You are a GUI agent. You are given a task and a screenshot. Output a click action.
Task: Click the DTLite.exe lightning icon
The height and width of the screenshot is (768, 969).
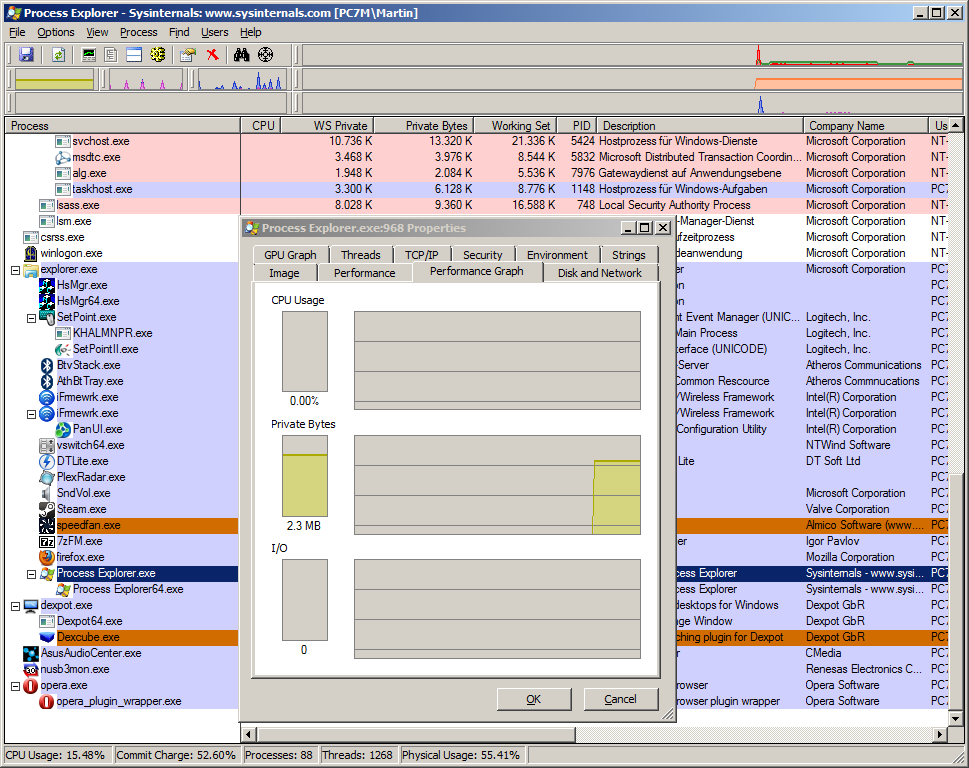(47, 461)
